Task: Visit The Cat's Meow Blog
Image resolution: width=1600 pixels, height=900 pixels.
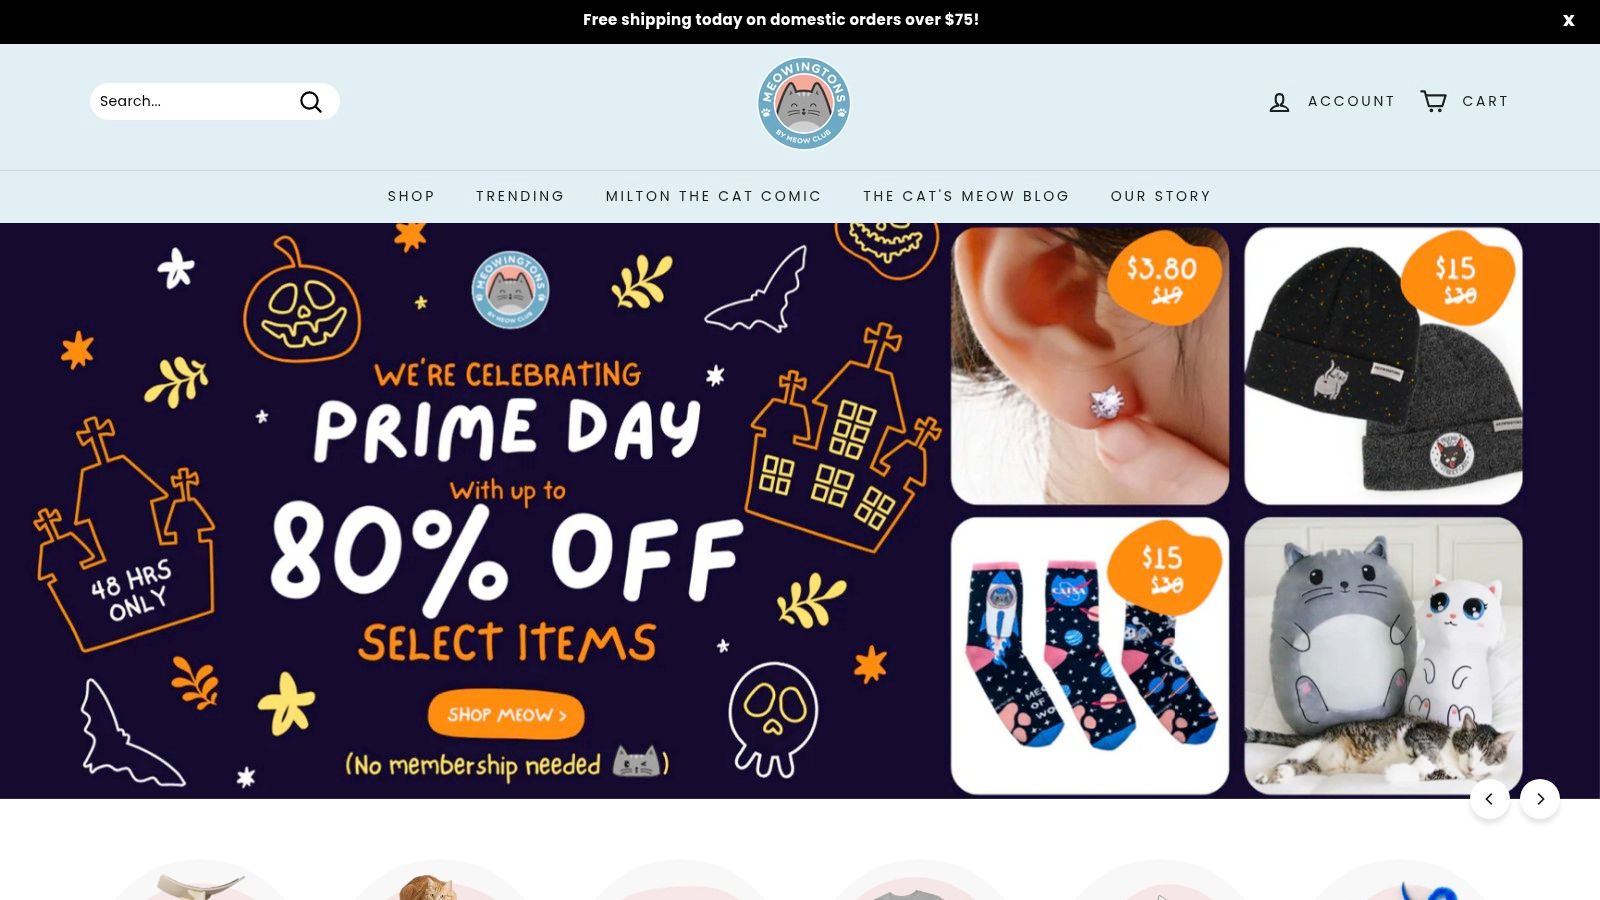Action: (x=966, y=196)
